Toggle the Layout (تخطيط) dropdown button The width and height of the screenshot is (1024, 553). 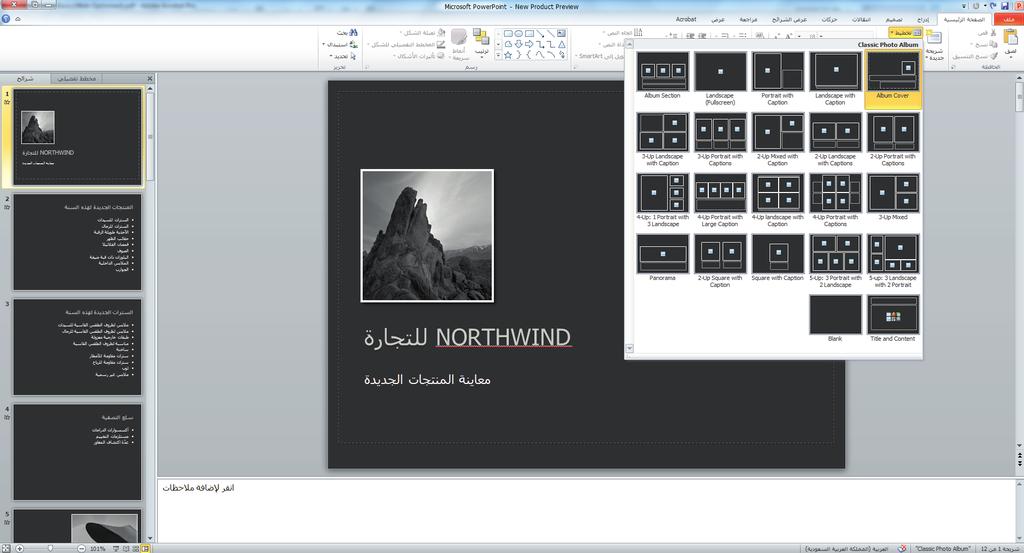pos(905,33)
